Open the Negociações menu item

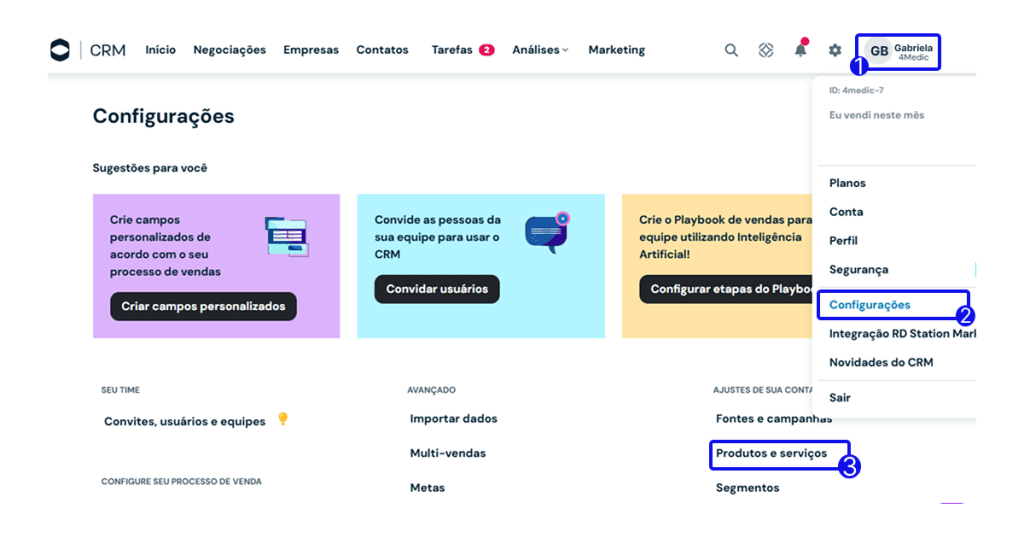click(x=229, y=50)
